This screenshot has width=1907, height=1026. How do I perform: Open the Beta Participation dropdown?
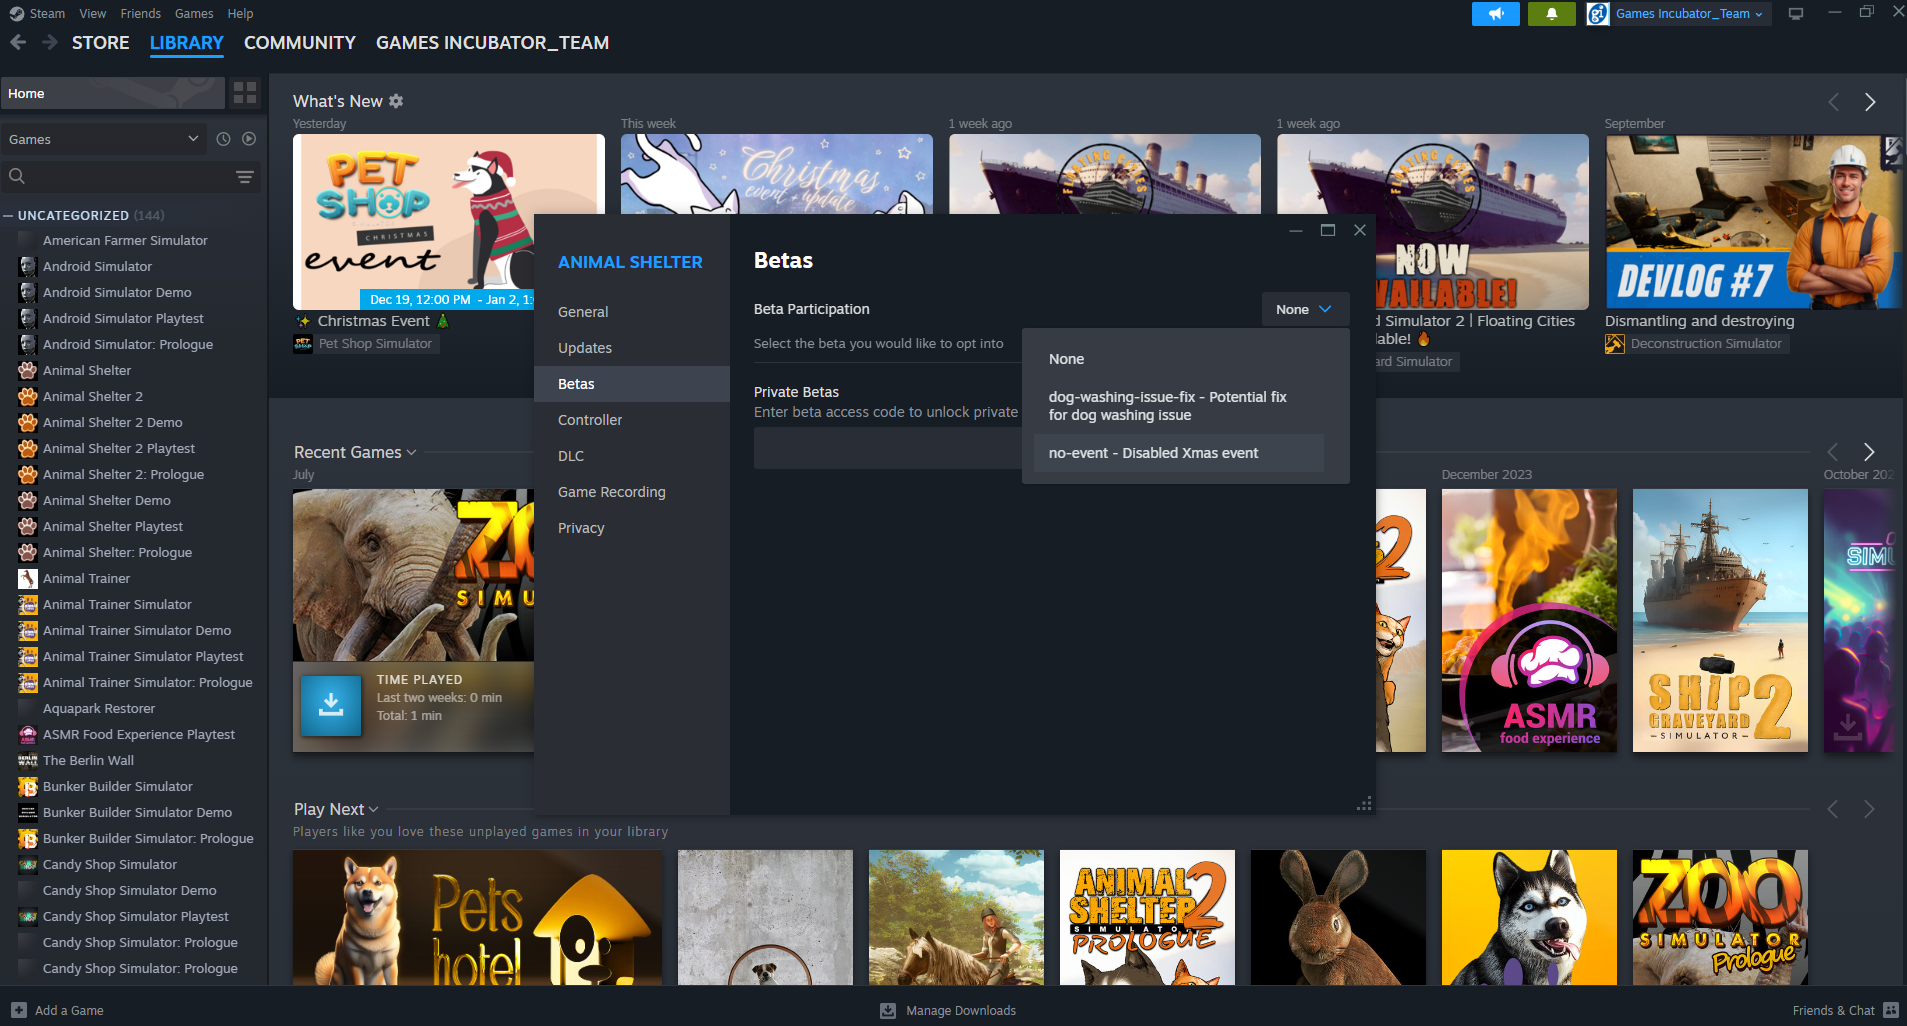1304,310
